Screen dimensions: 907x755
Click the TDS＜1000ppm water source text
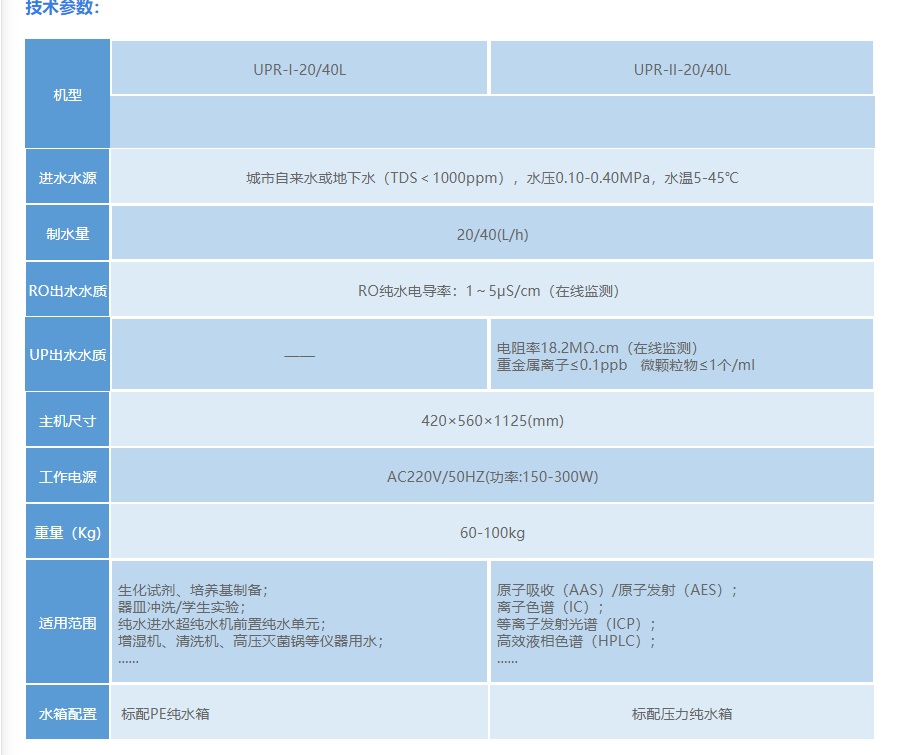[492, 178]
